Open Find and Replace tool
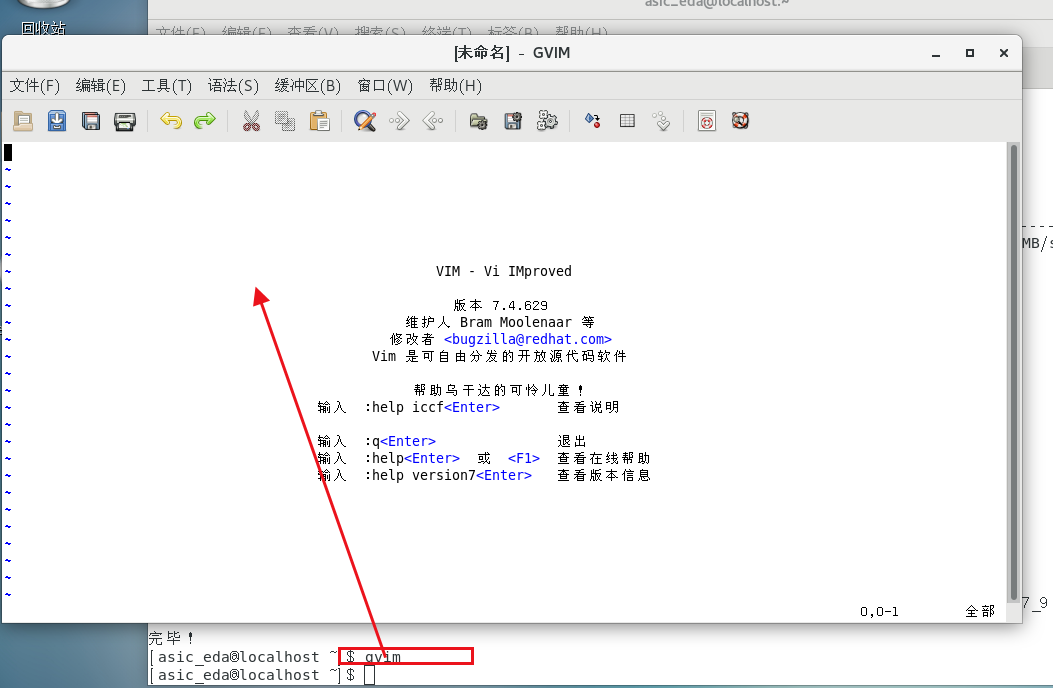 [x=365, y=121]
